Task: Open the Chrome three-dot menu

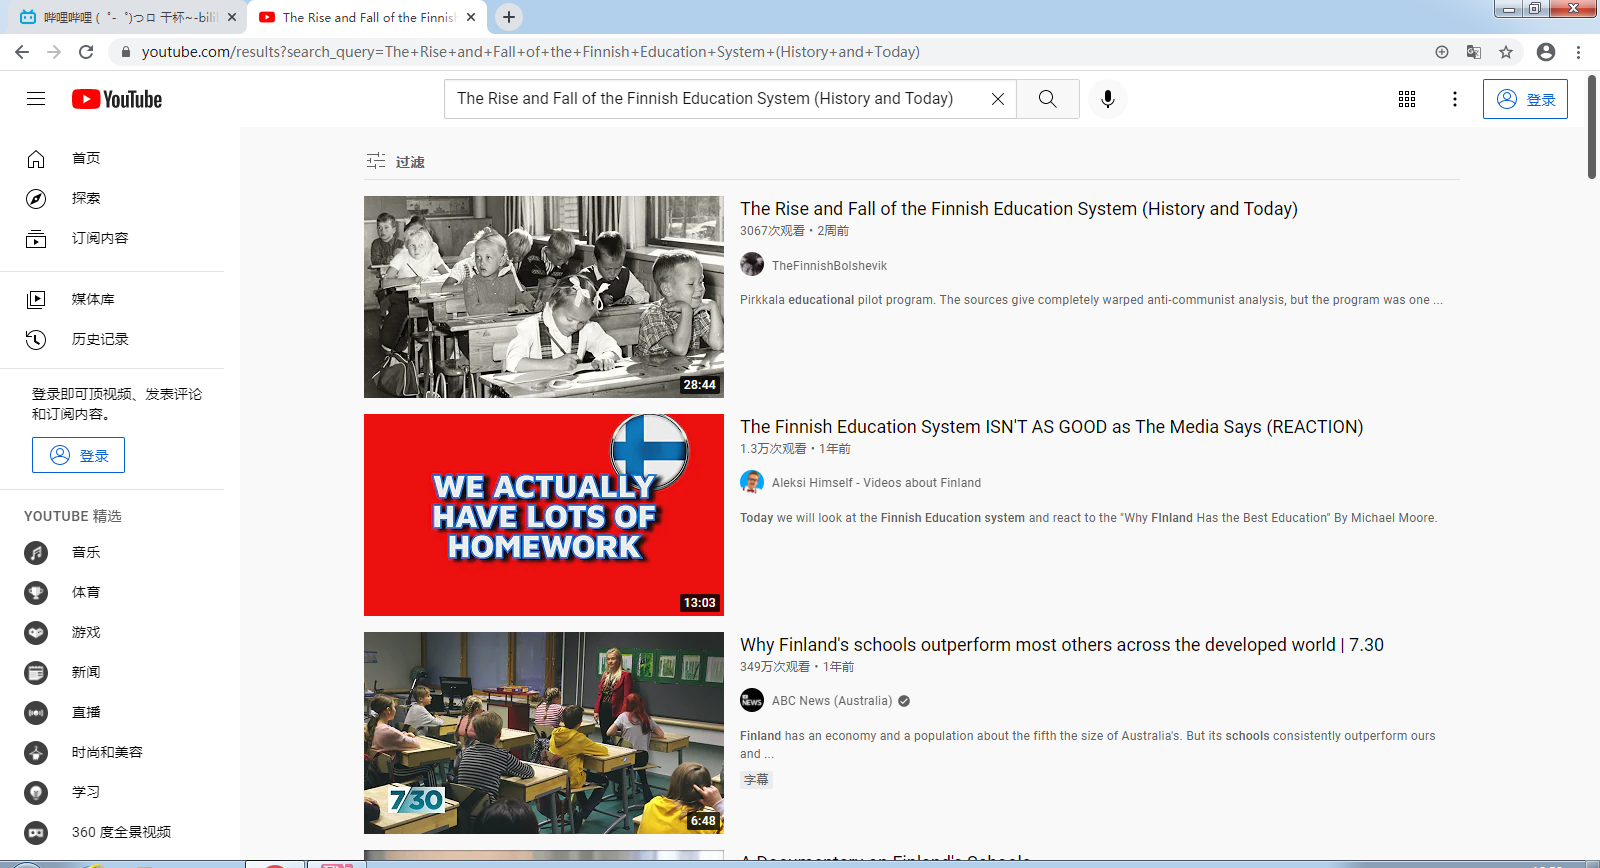Action: pos(1579,52)
